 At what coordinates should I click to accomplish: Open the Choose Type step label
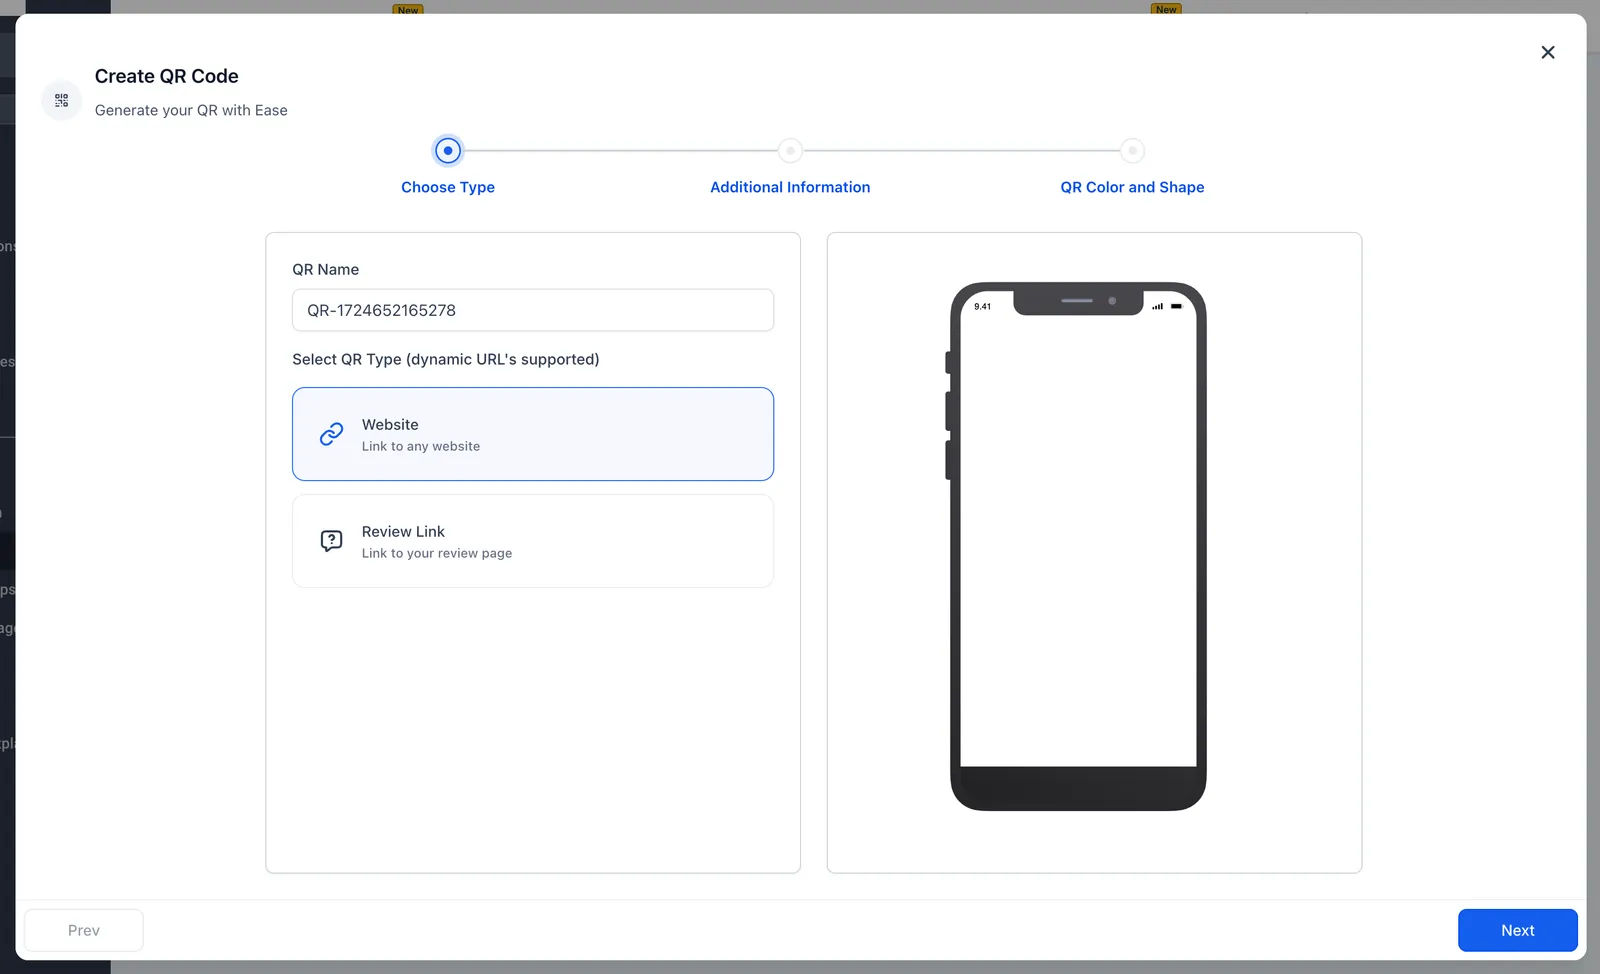(x=448, y=187)
